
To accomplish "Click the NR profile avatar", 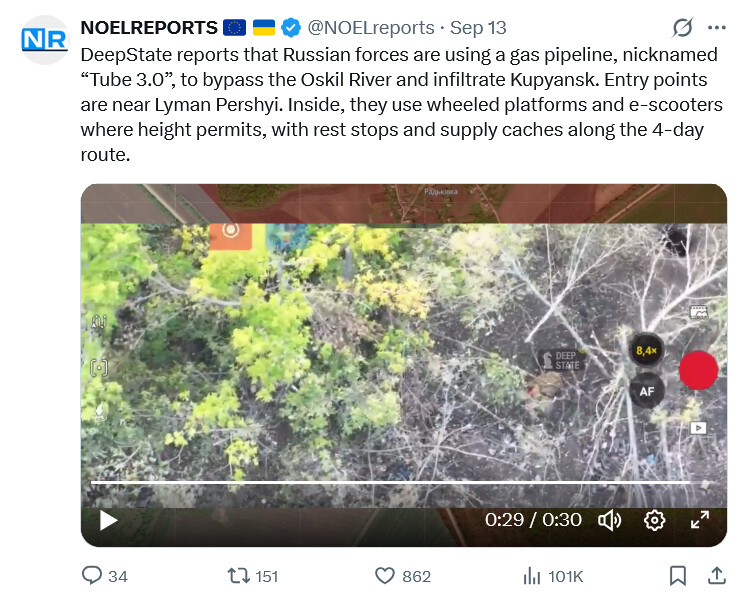I will [44, 39].
